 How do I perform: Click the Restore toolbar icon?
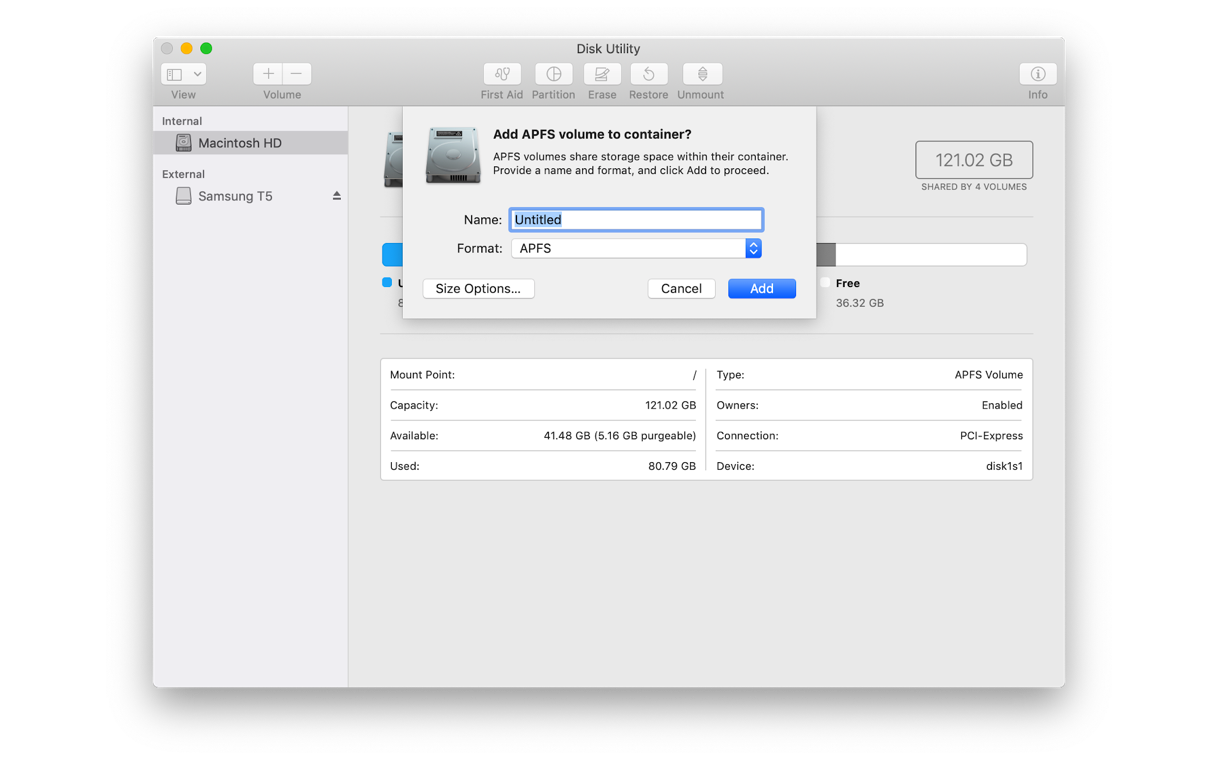click(x=648, y=74)
